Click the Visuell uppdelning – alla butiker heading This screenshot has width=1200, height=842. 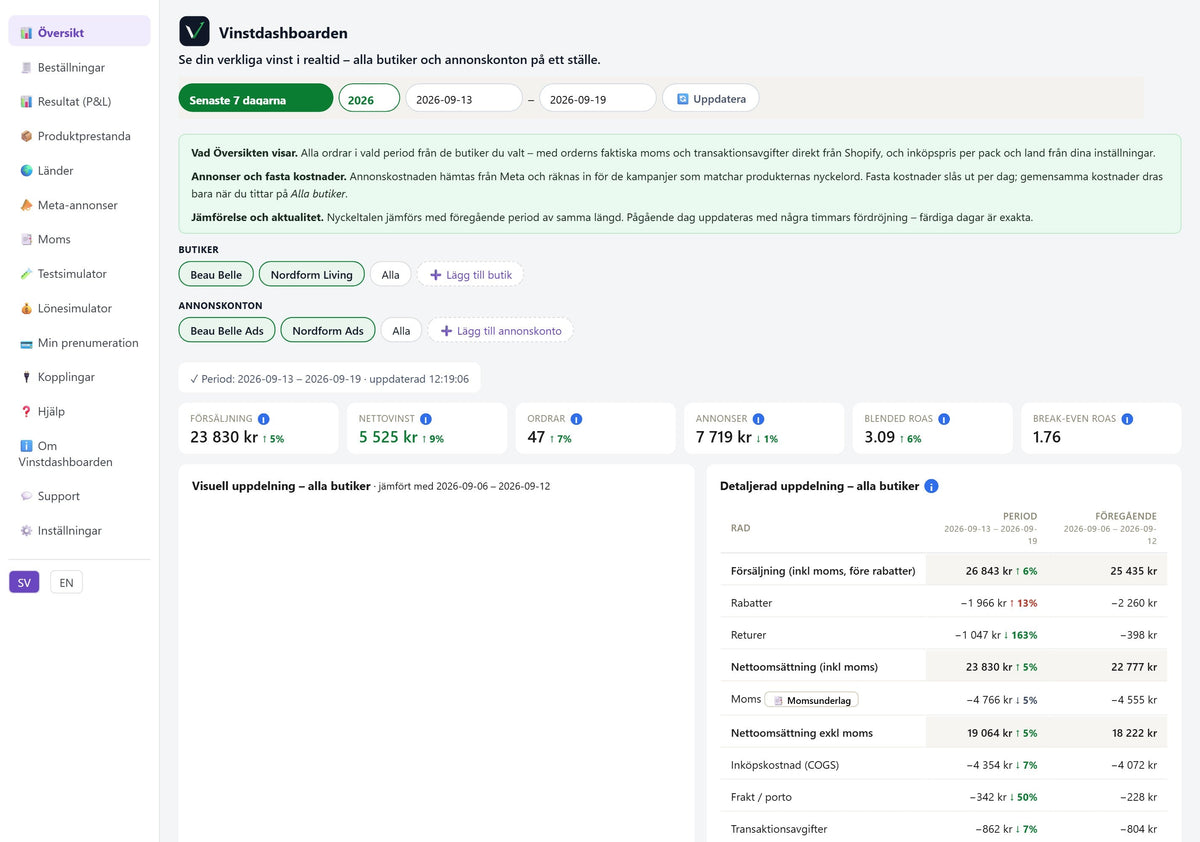tap(280, 486)
